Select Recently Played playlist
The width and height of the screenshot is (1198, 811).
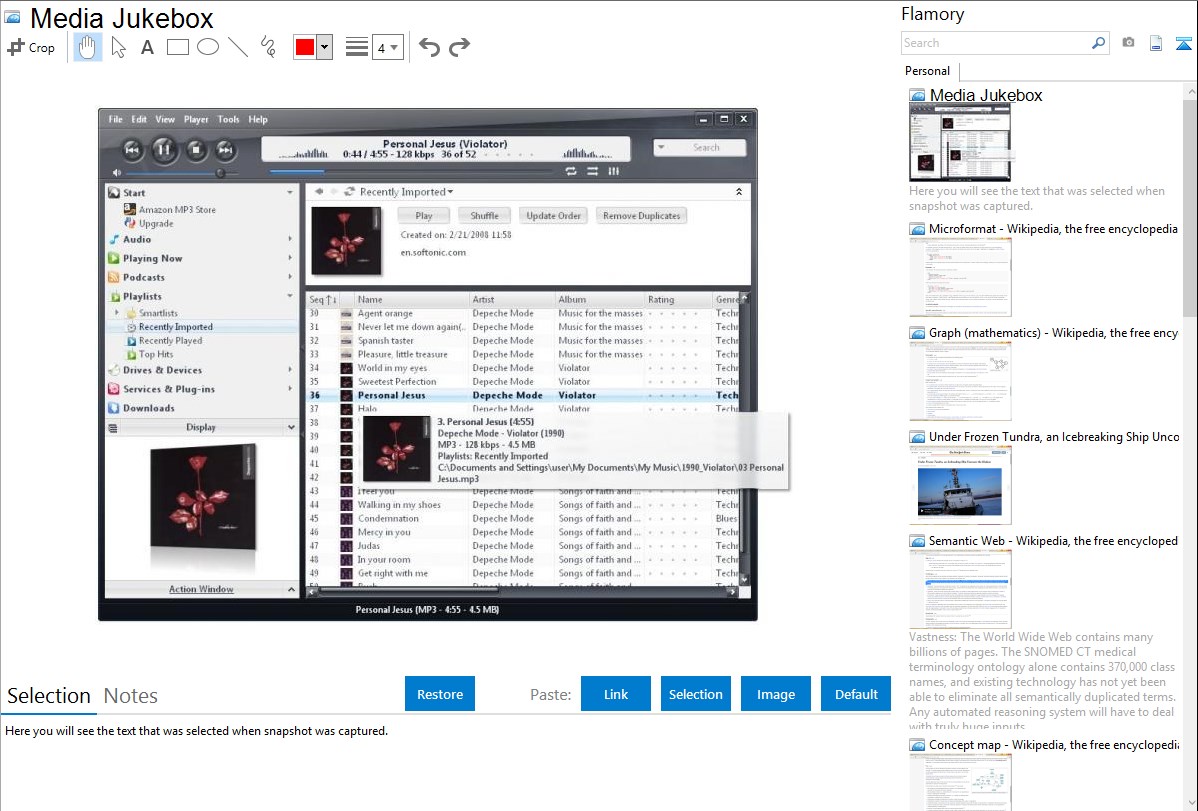(170, 341)
